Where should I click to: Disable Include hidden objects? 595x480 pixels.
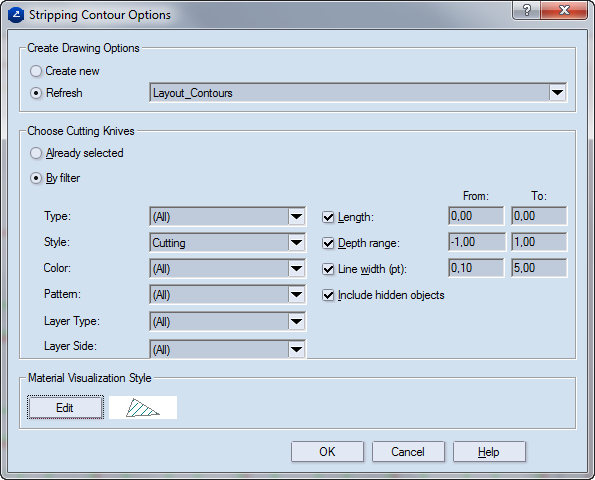[328, 295]
